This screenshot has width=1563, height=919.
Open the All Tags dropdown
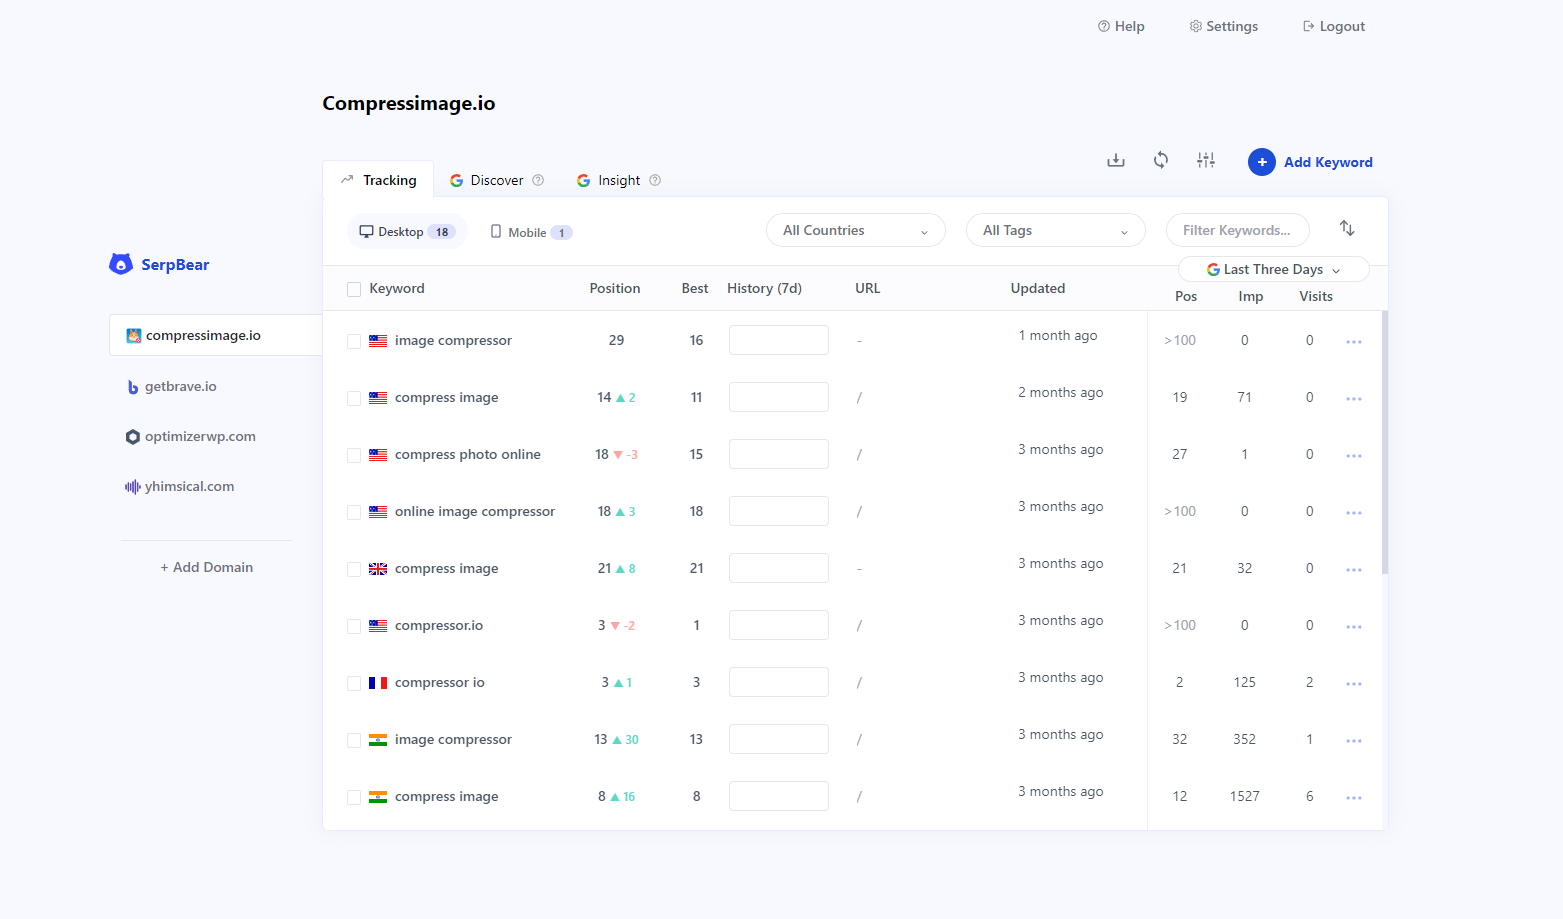point(1056,230)
